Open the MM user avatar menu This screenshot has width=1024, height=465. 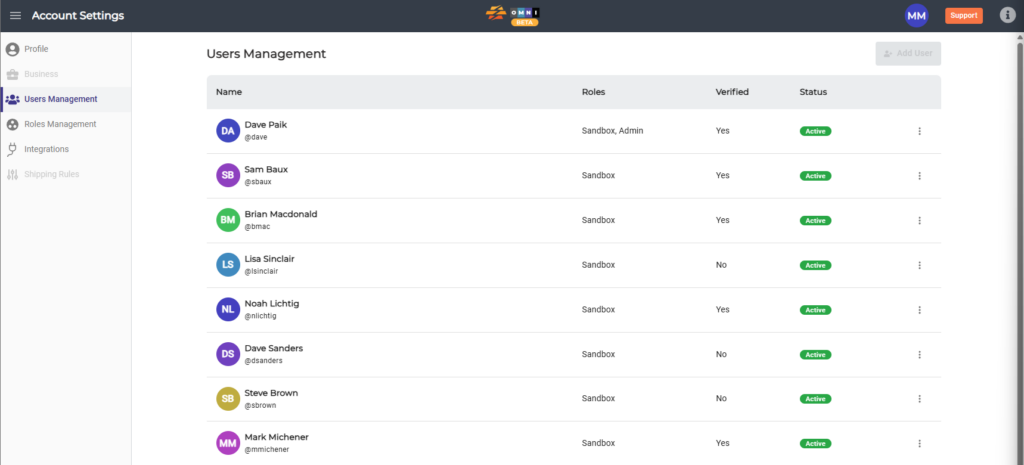pos(916,16)
